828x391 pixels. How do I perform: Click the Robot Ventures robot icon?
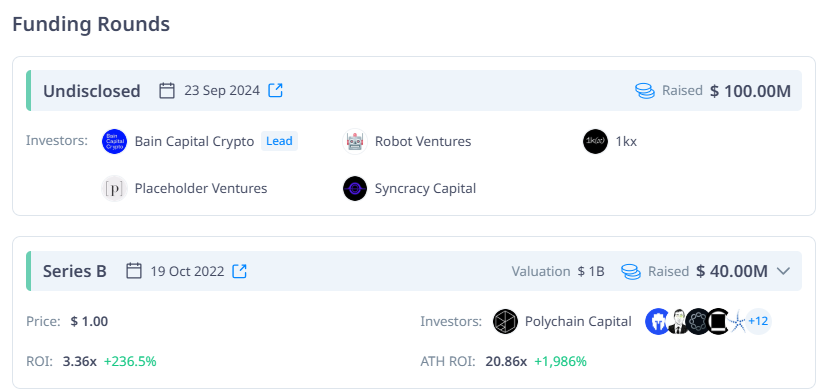[355, 142]
